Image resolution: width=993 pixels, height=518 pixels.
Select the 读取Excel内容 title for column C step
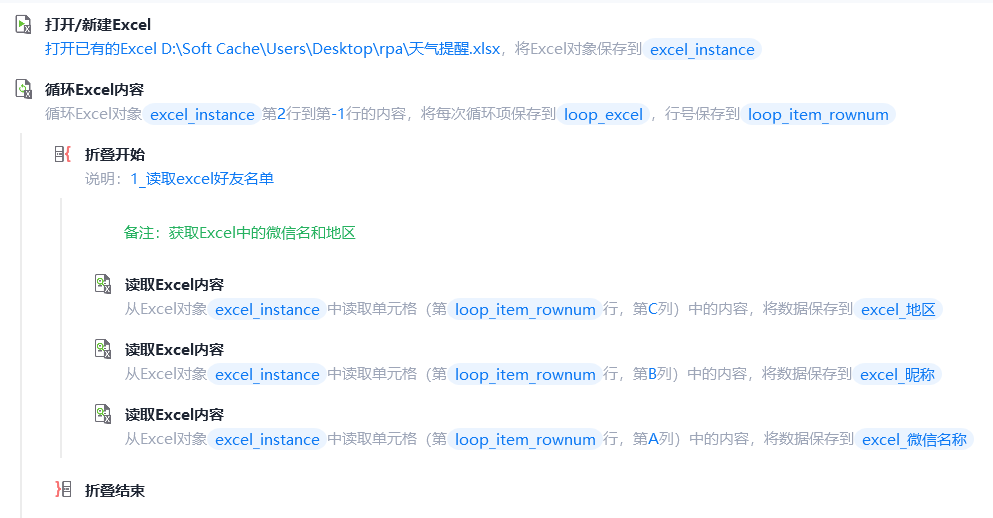point(174,285)
